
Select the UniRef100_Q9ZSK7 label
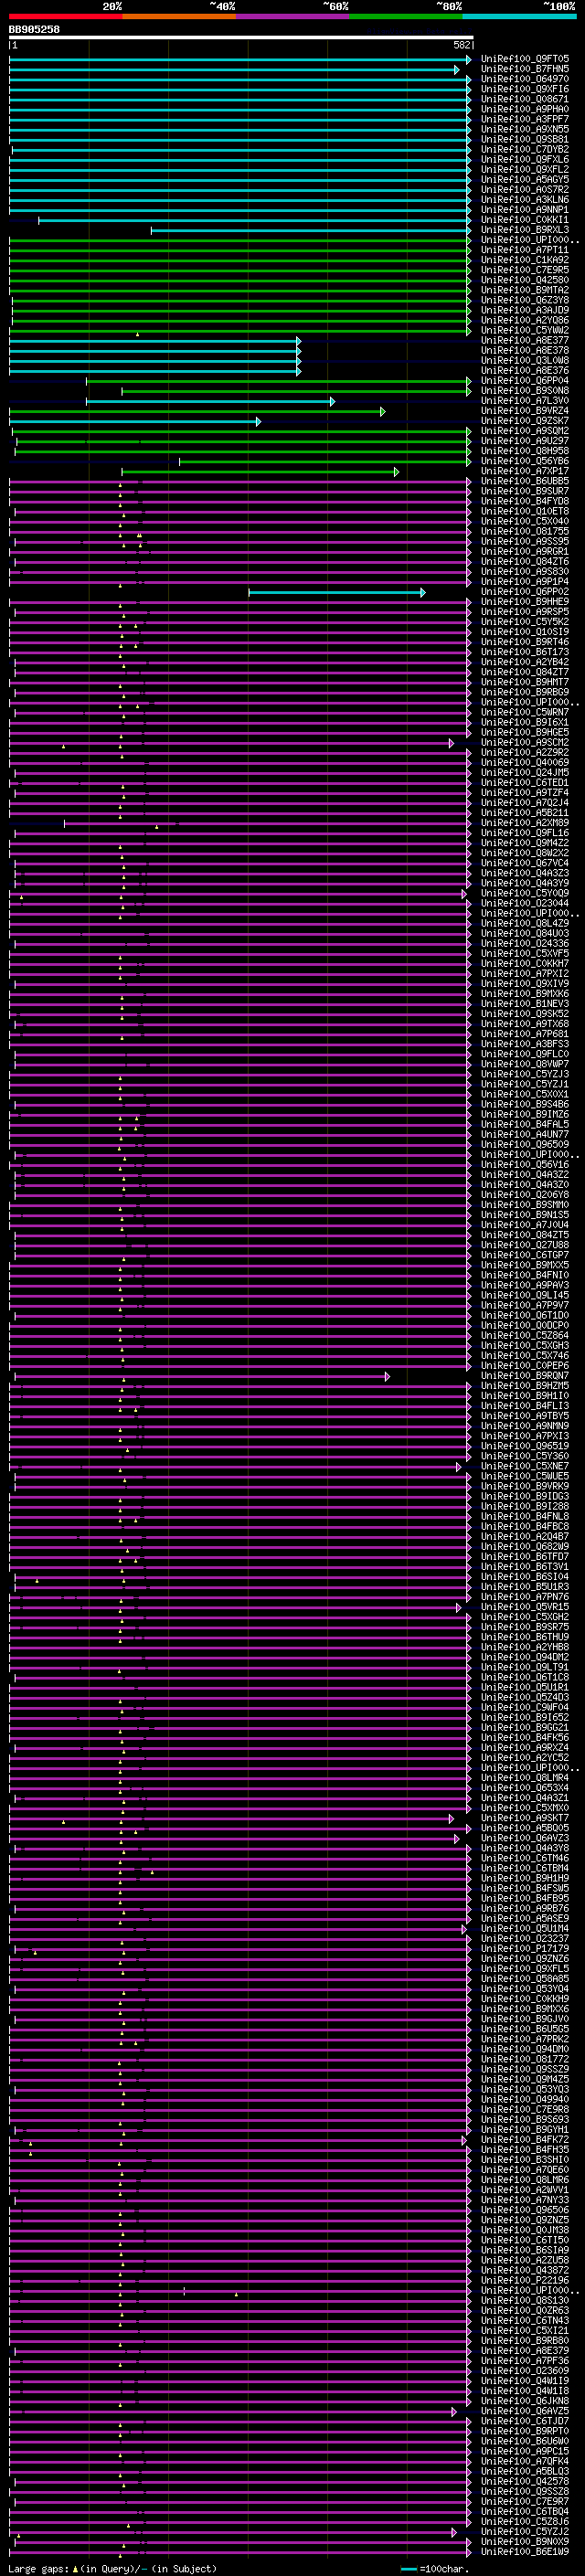click(x=525, y=421)
